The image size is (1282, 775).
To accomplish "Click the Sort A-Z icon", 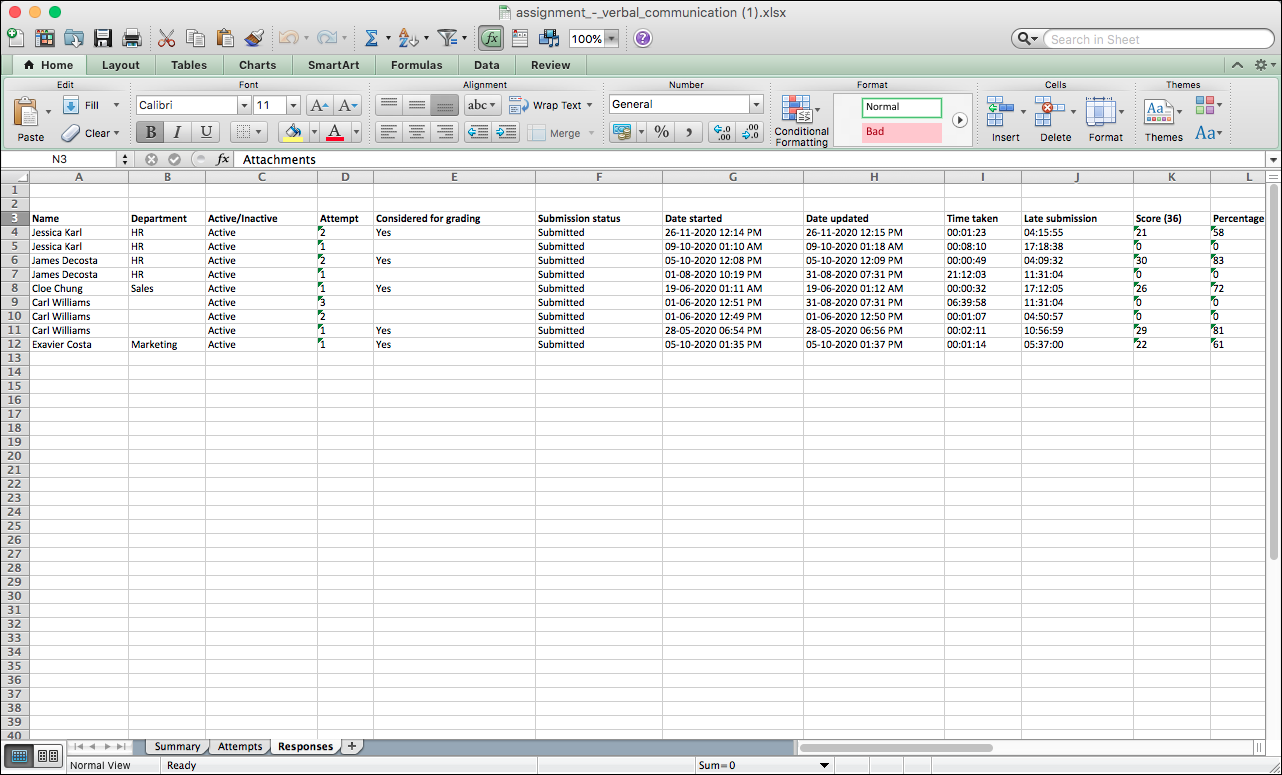I will [407, 38].
